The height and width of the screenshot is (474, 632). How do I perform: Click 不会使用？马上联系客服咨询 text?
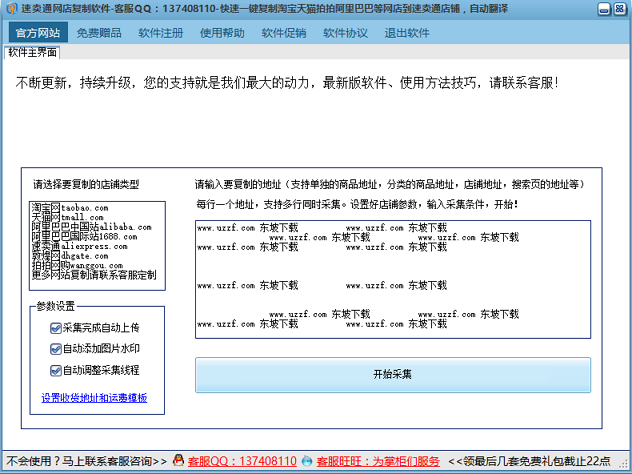86,461
